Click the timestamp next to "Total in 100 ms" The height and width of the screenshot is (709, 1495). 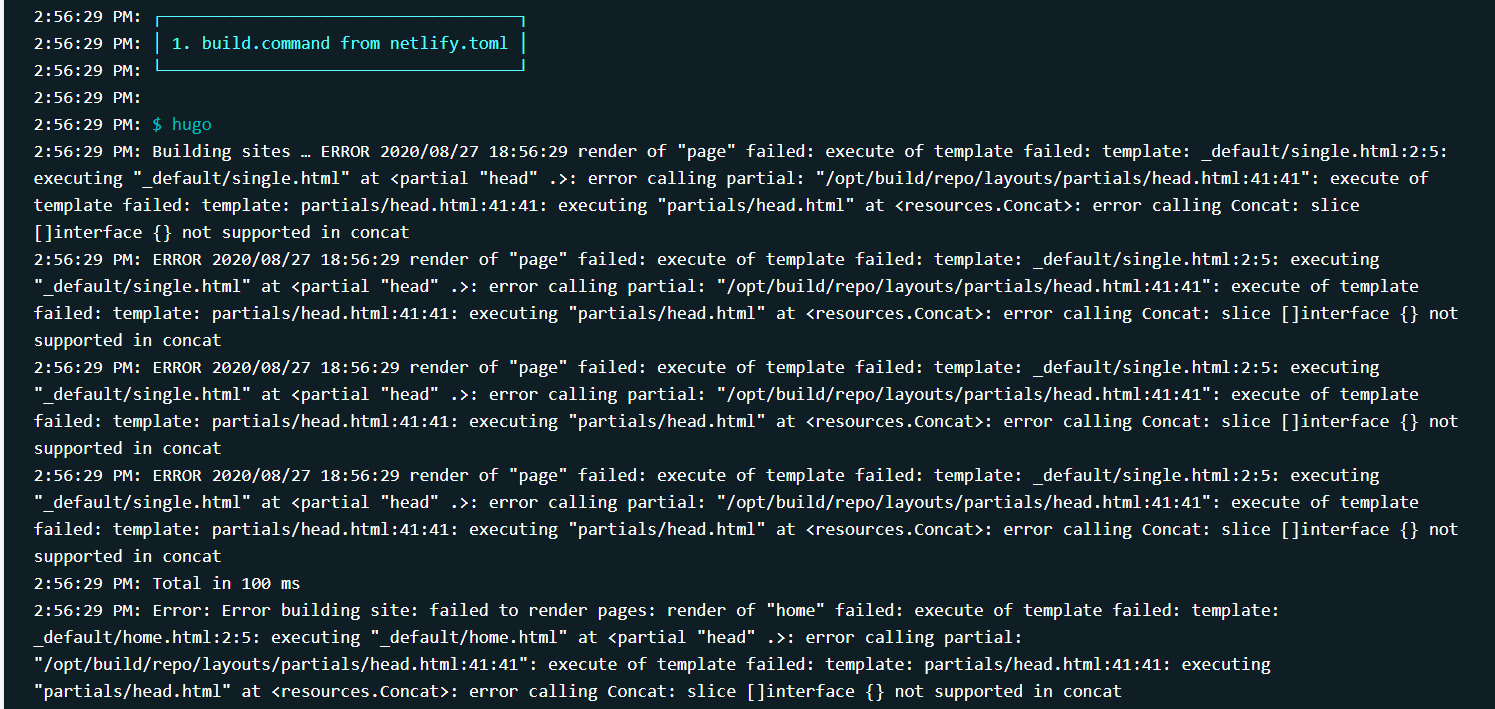(x=88, y=583)
